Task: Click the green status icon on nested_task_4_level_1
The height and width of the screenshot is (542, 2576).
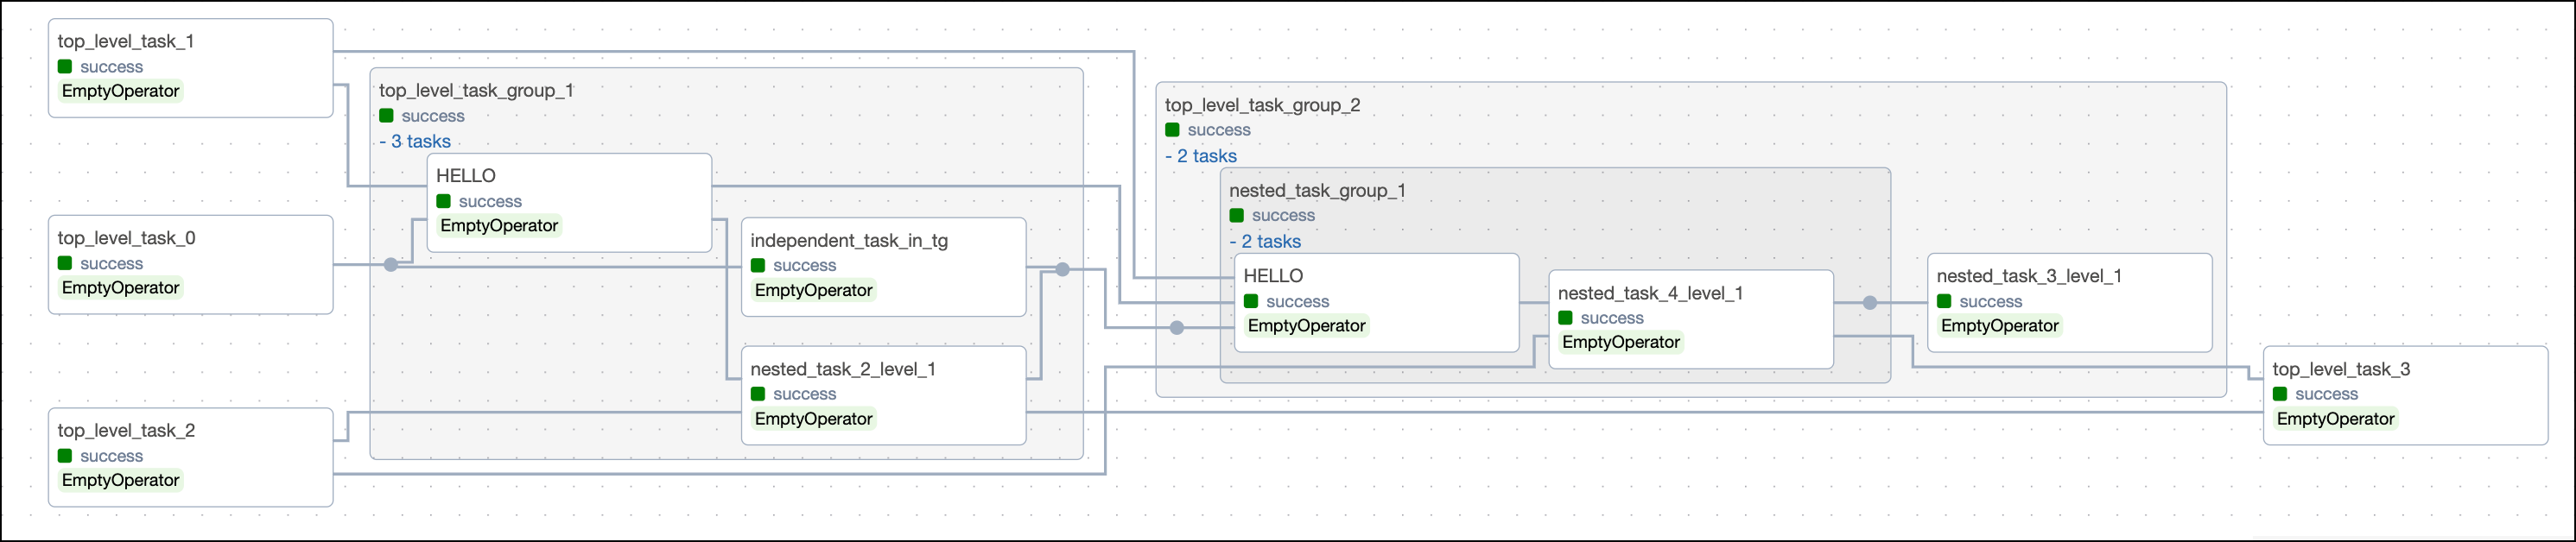Action: [x=1565, y=318]
